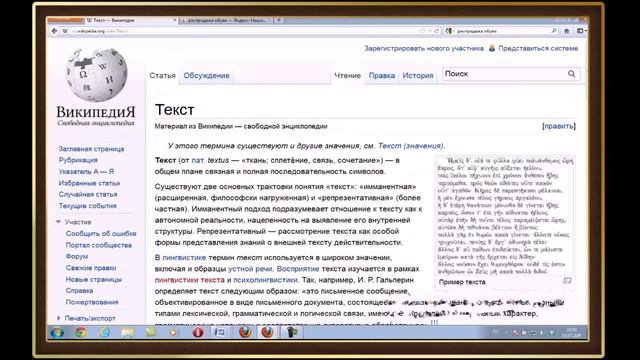
Task: Switch to the распродажа обуви Яндекс tab
Action: click(225, 20)
